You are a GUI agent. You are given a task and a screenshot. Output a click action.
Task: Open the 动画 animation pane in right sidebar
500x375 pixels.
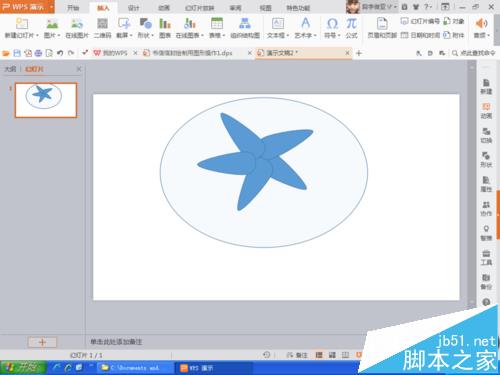point(486,111)
